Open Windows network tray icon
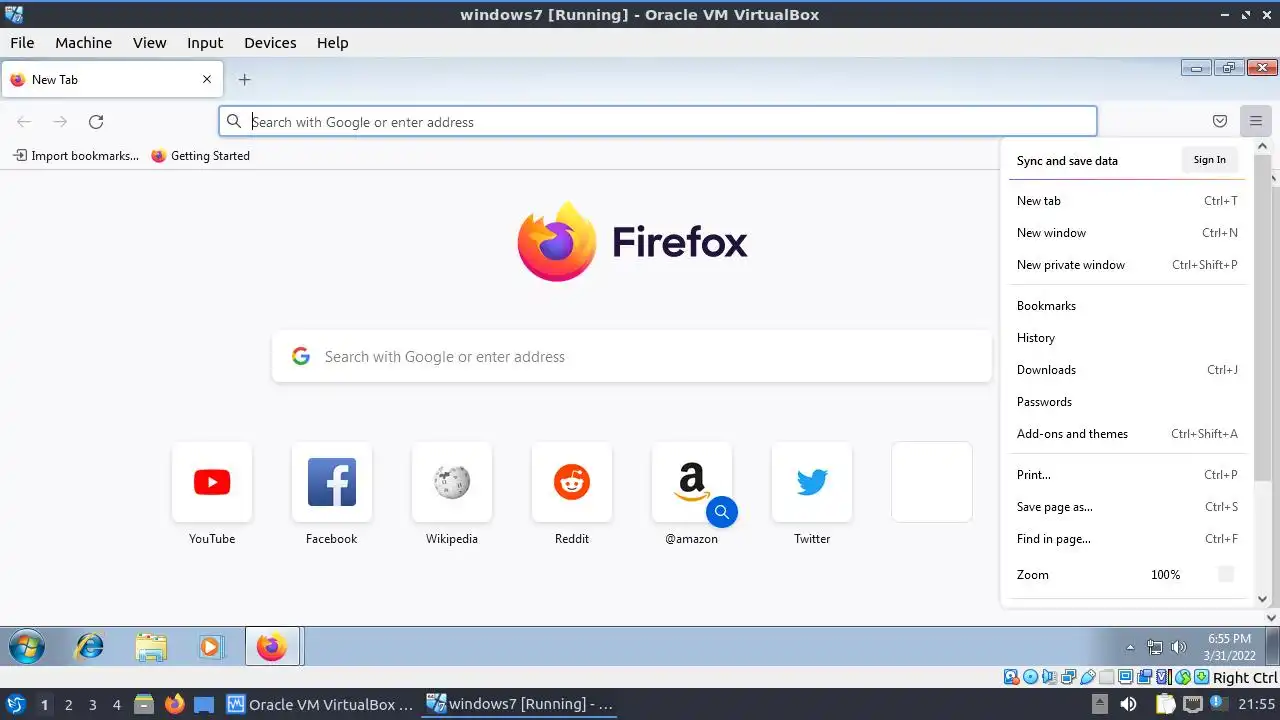This screenshot has height=720, width=1280. click(1155, 647)
